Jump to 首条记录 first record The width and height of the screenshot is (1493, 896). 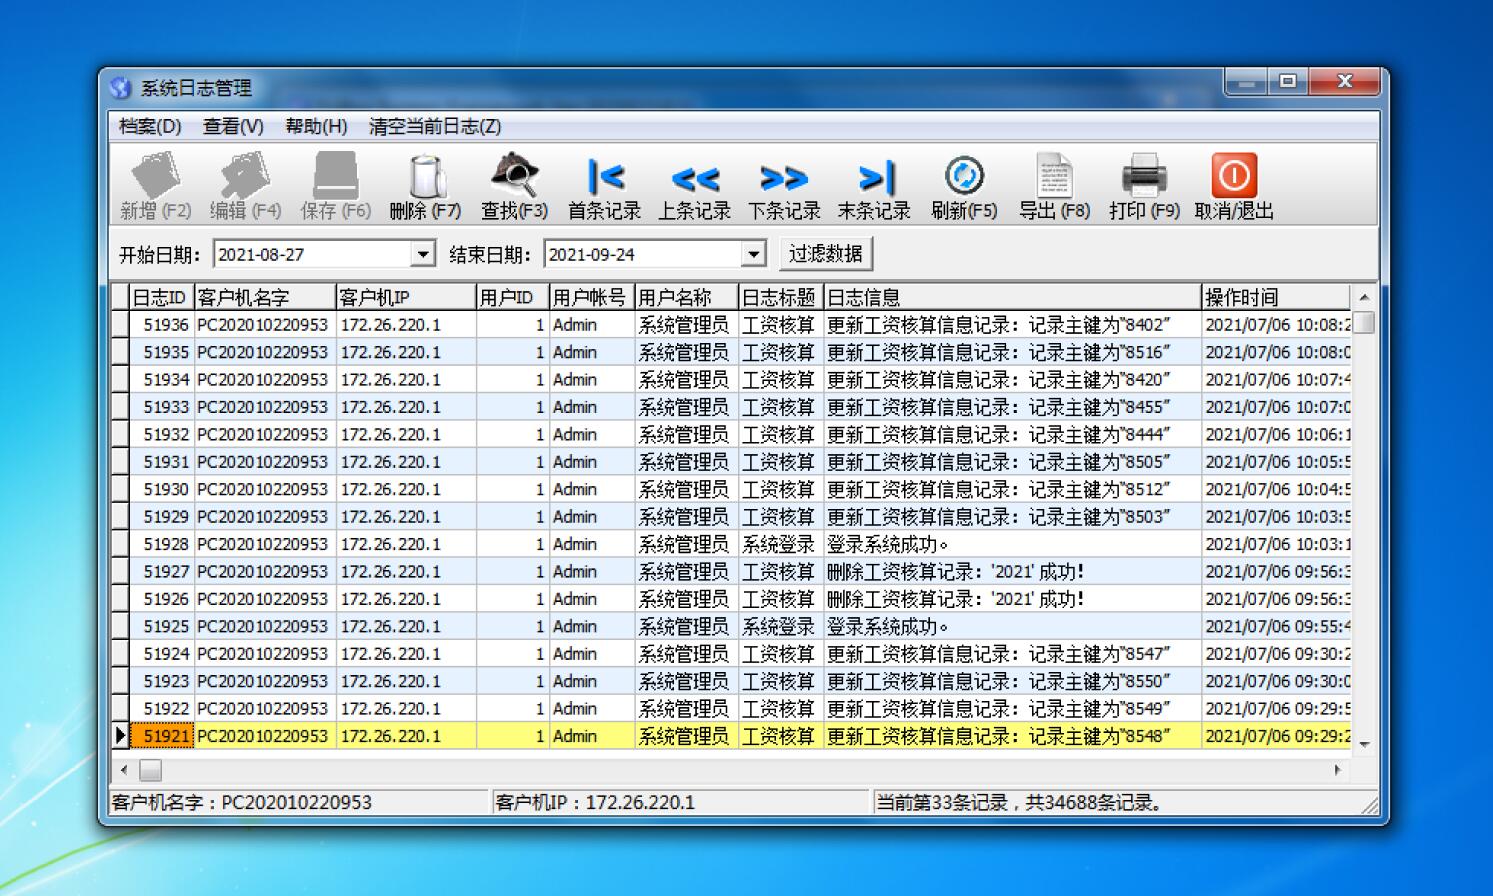tap(605, 177)
